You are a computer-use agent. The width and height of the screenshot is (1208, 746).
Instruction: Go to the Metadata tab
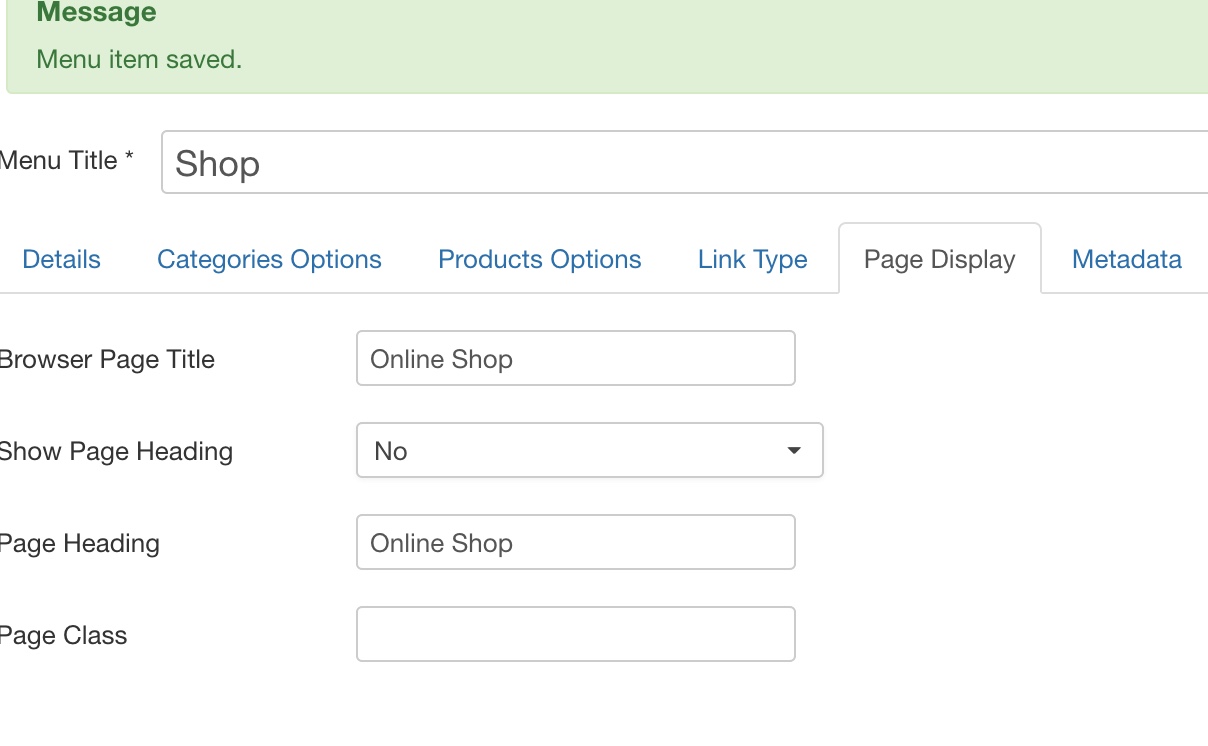1126,260
